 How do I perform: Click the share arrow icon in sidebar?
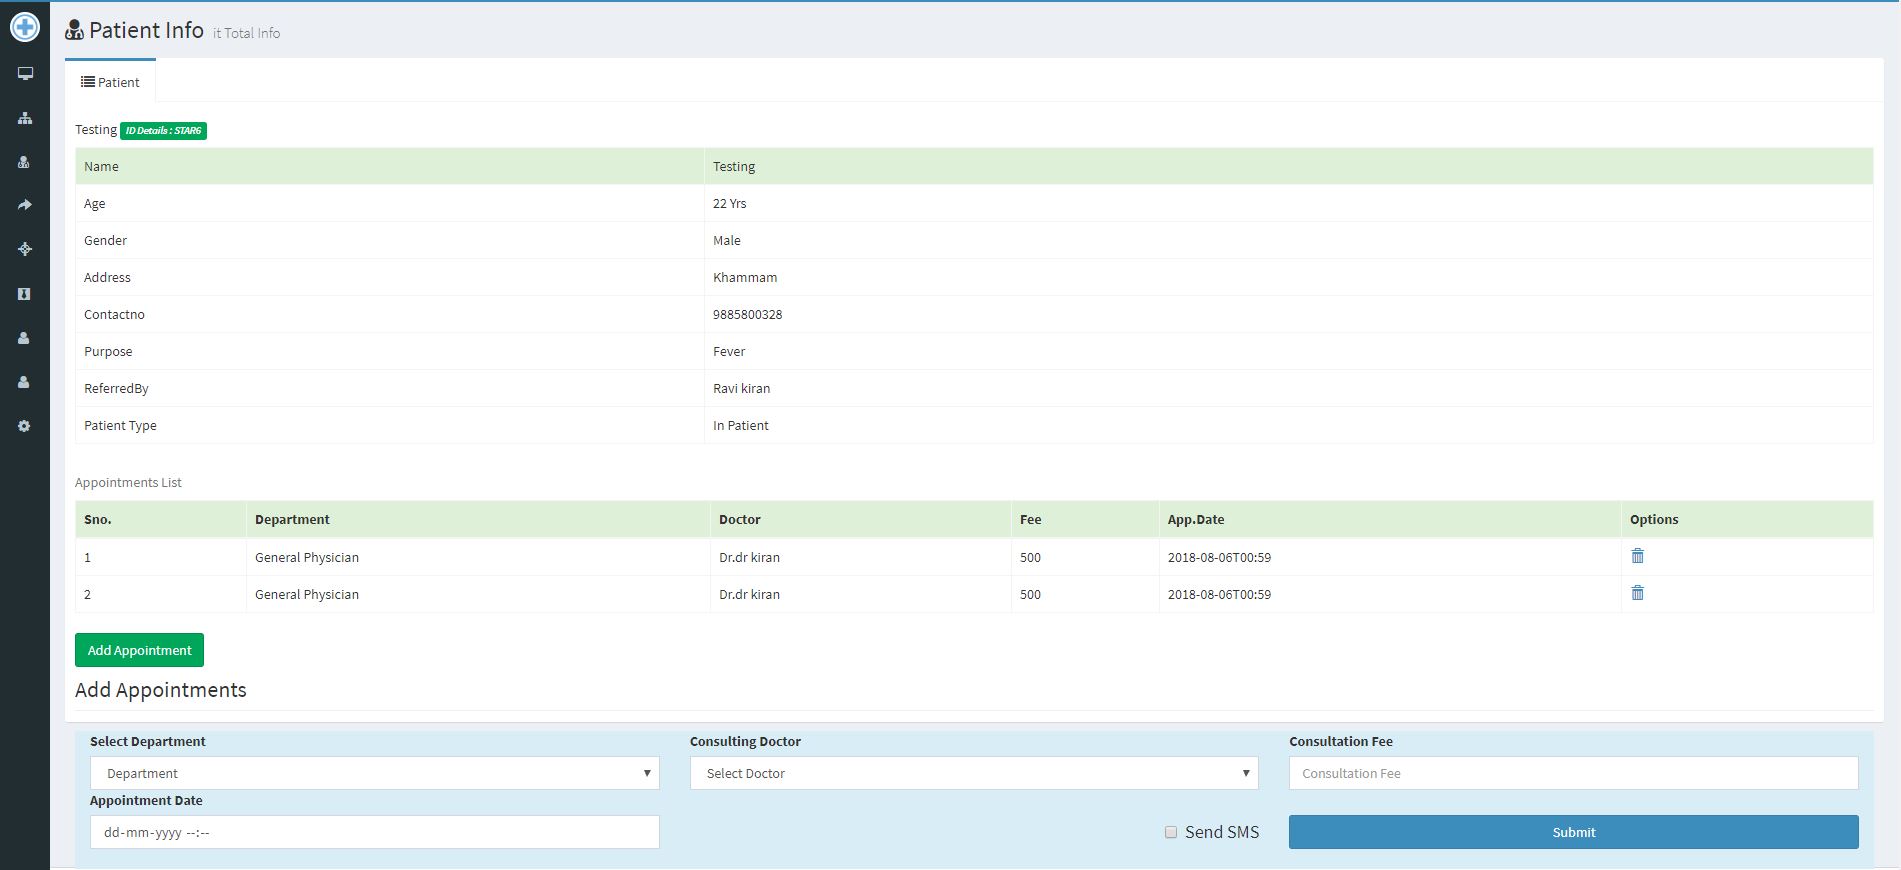click(25, 205)
